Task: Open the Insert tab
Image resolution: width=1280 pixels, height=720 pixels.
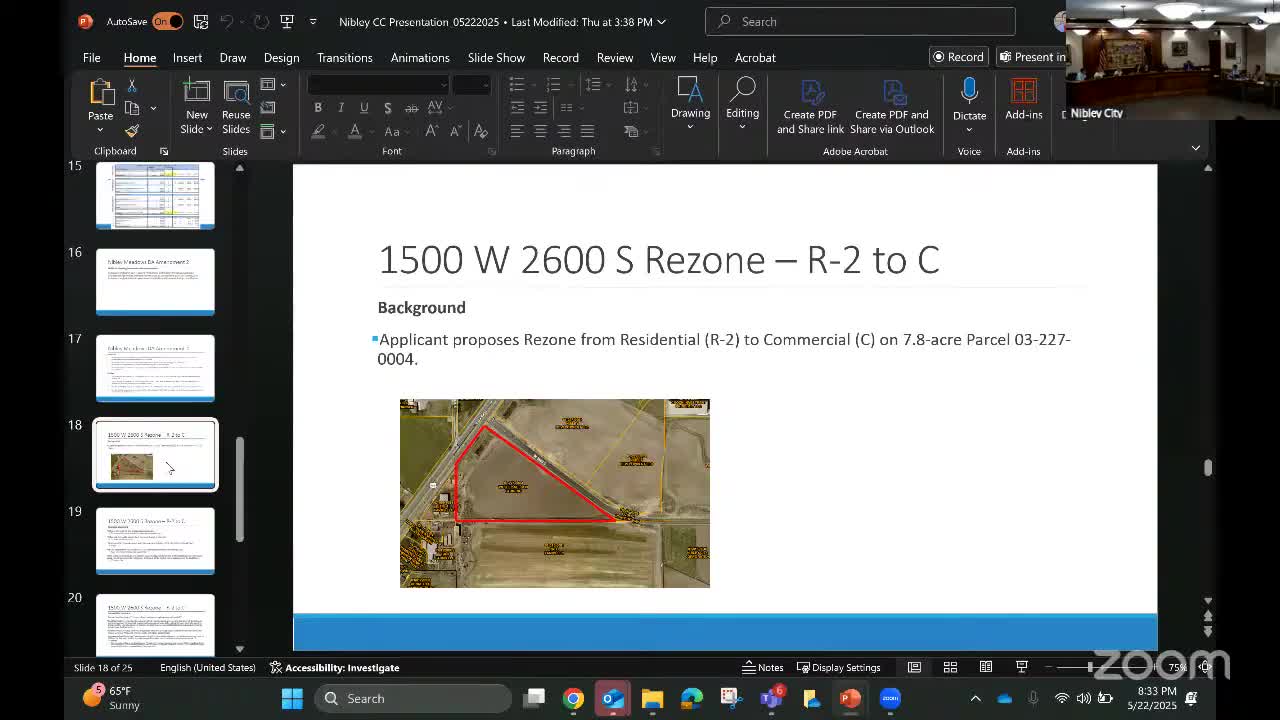Action: (x=187, y=57)
